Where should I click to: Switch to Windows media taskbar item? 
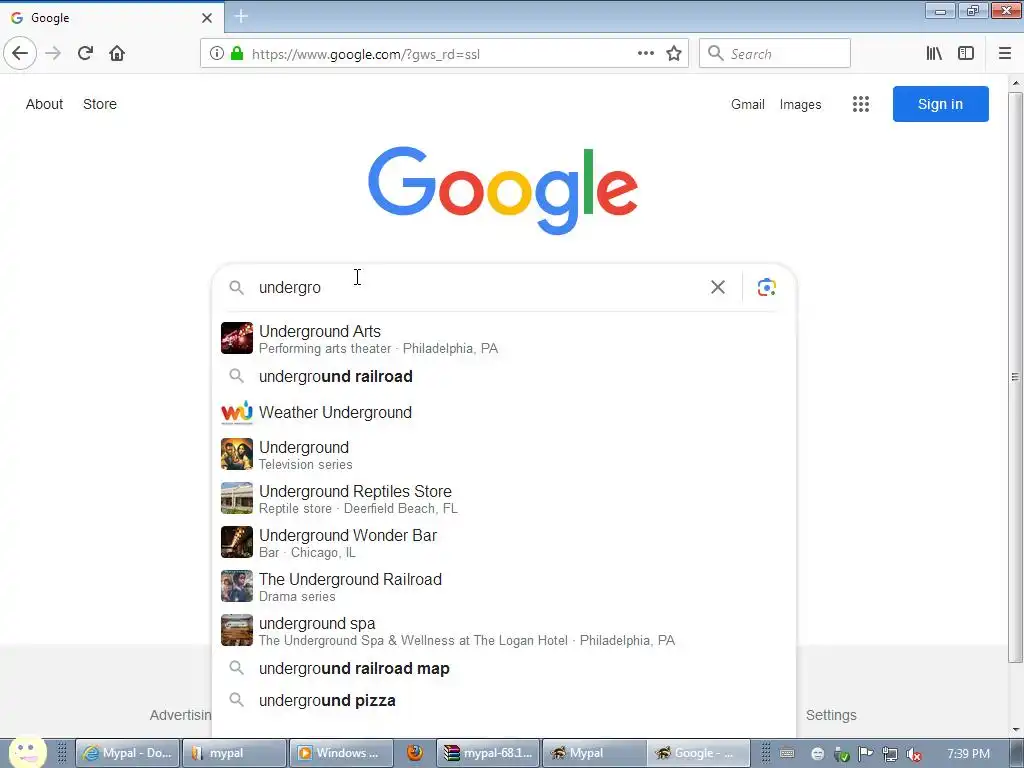pyautogui.click(x=341, y=753)
